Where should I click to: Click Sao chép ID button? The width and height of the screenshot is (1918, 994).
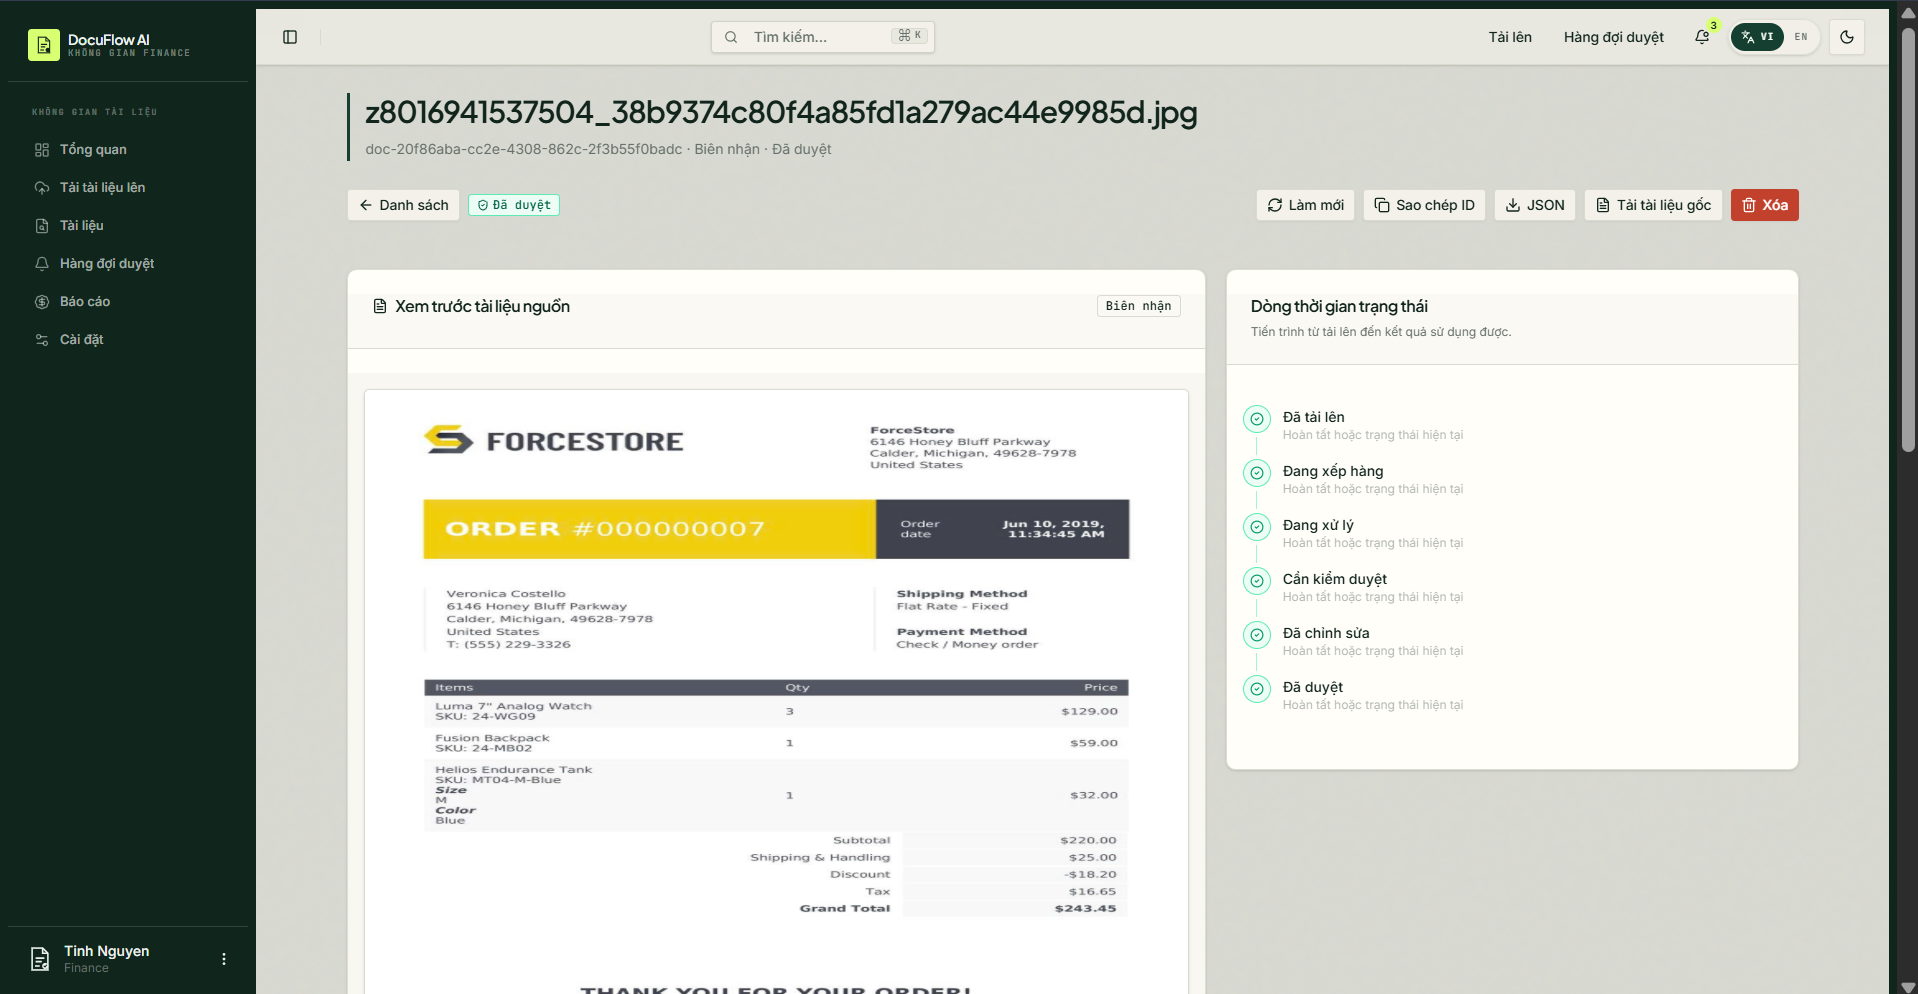click(x=1425, y=205)
